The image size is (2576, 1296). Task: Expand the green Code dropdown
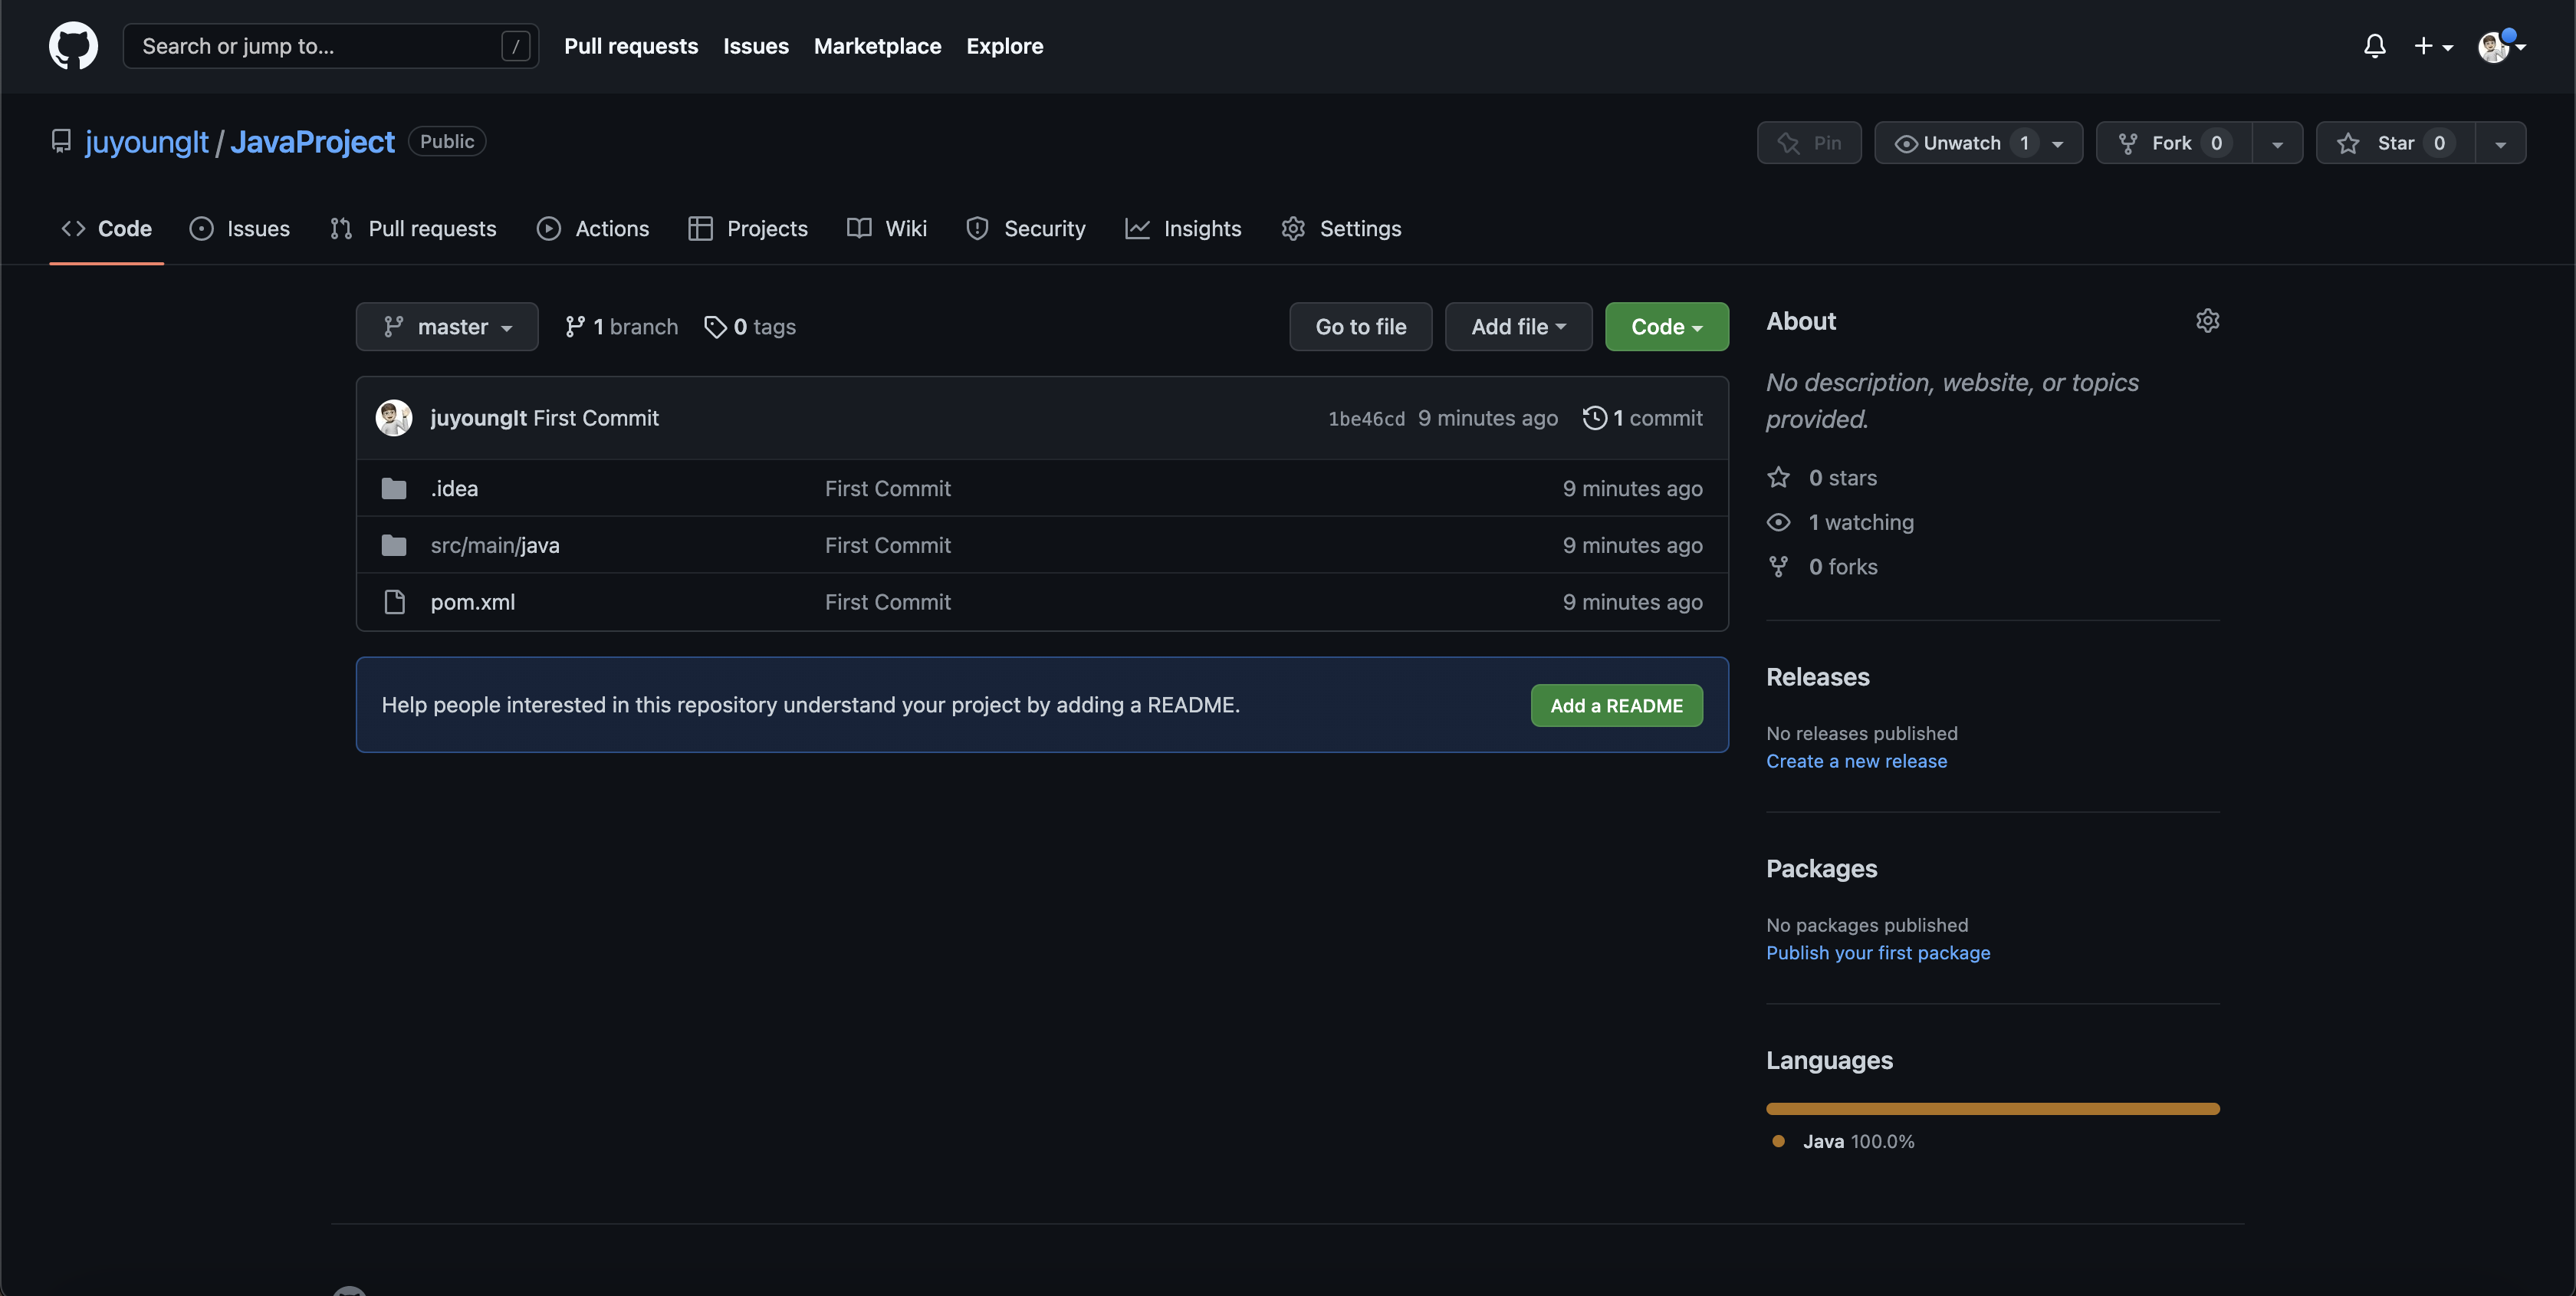coord(1666,327)
